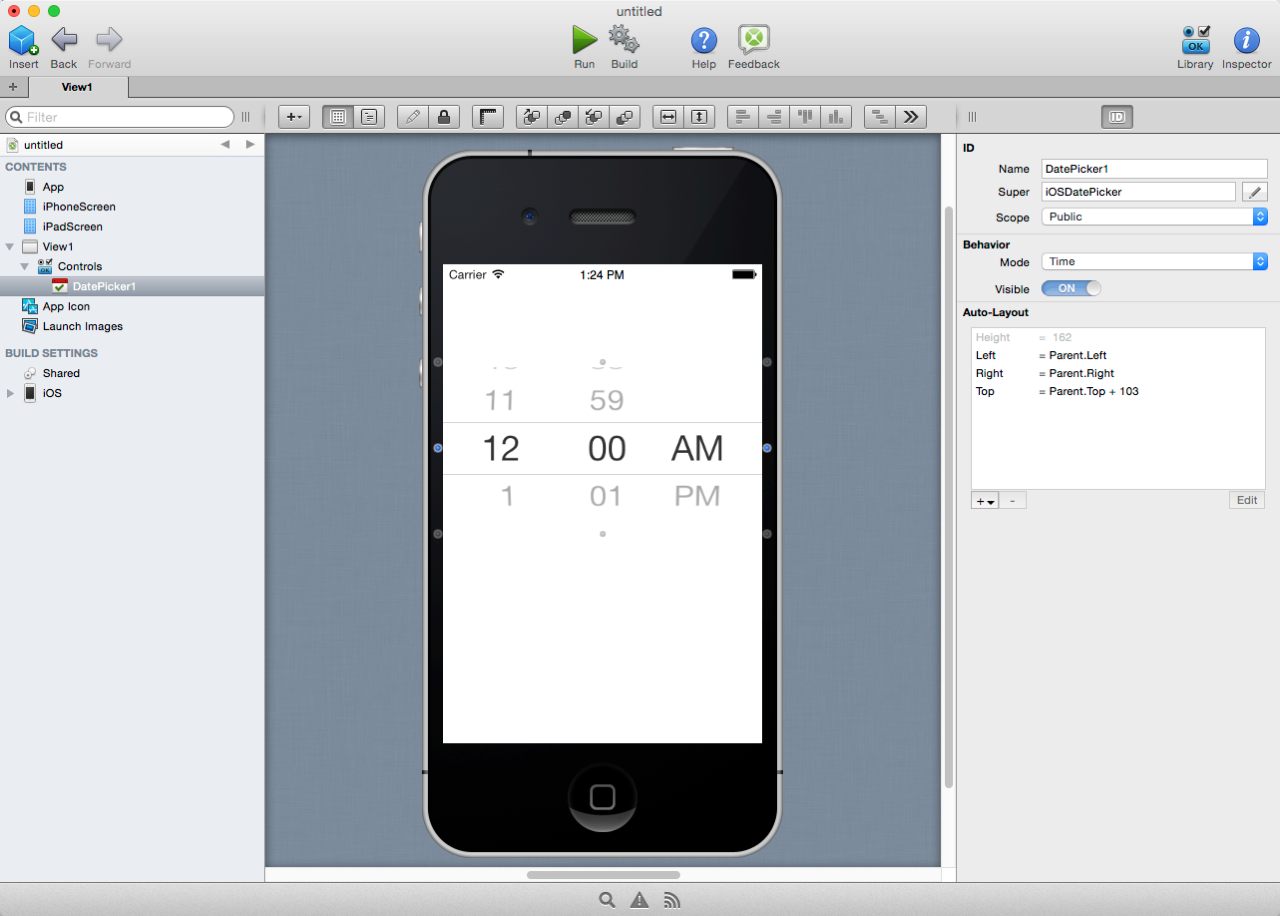
Task: Open the add constraint plus dropdown
Action: pyautogui.click(x=985, y=500)
